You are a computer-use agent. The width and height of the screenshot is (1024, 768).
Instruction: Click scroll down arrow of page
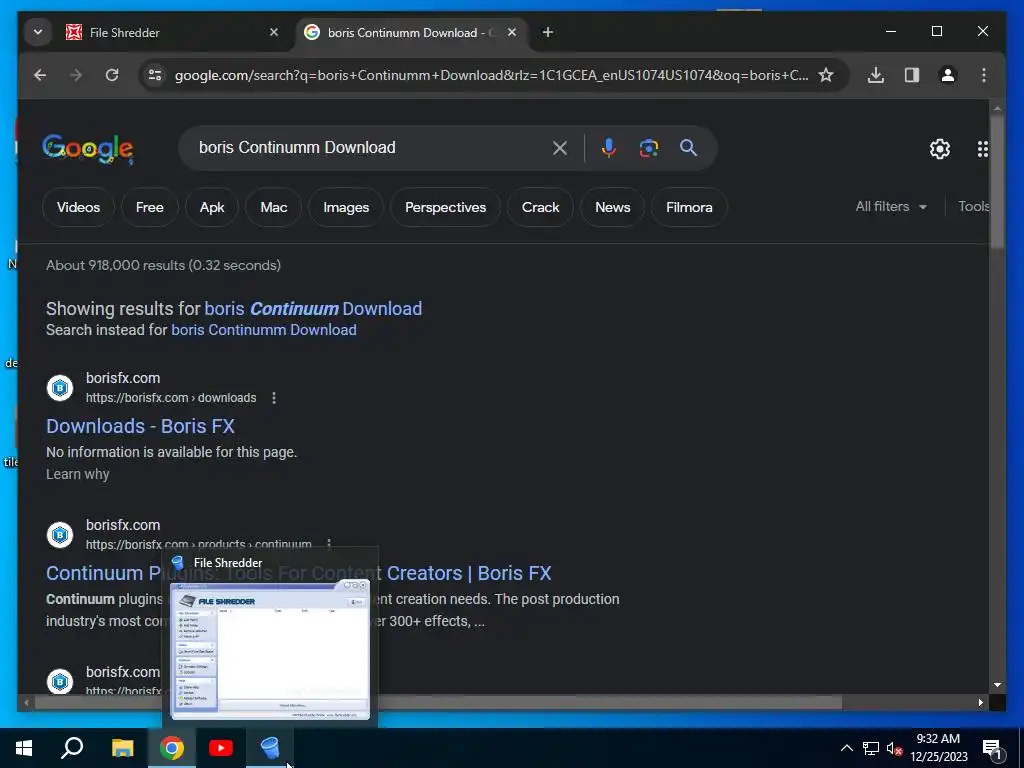click(997, 685)
